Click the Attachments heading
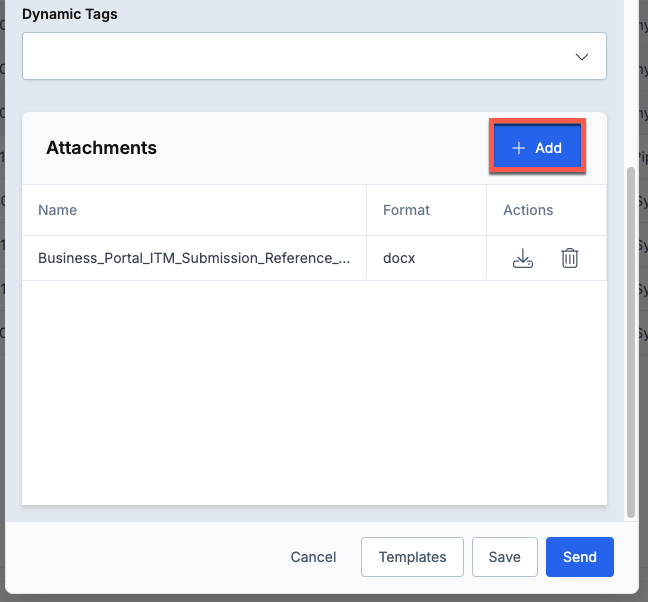 pyautogui.click(x=101, y=148)
